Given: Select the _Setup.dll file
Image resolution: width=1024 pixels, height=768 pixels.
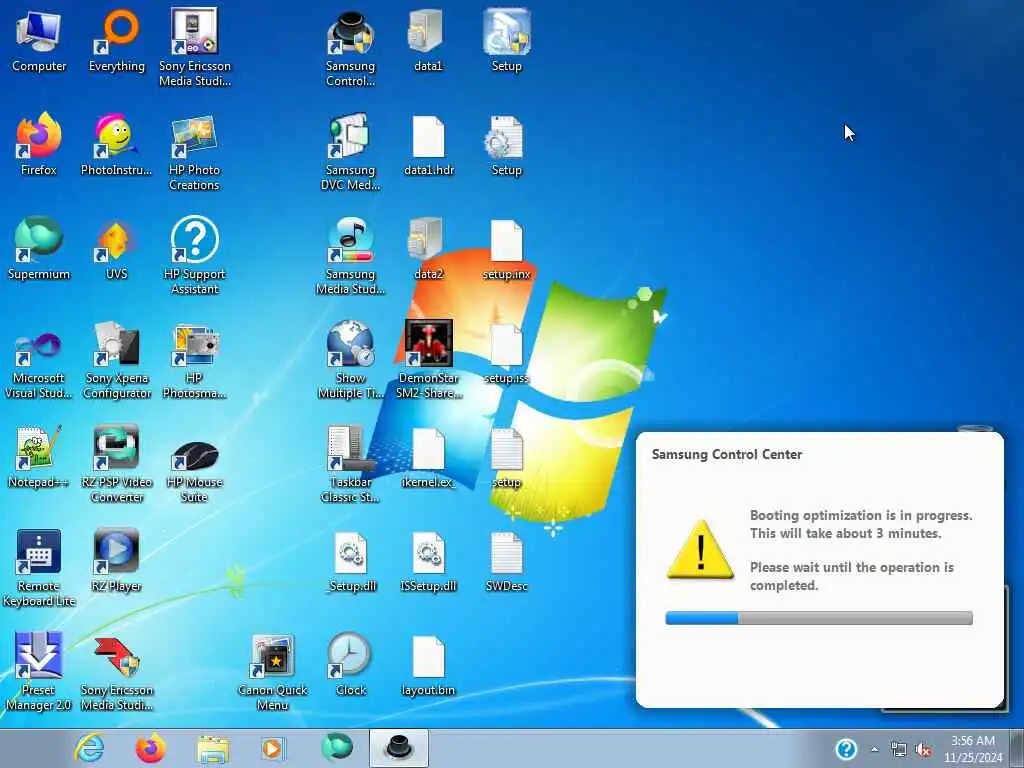Looking at the screenshot, I should coord(351,560).
